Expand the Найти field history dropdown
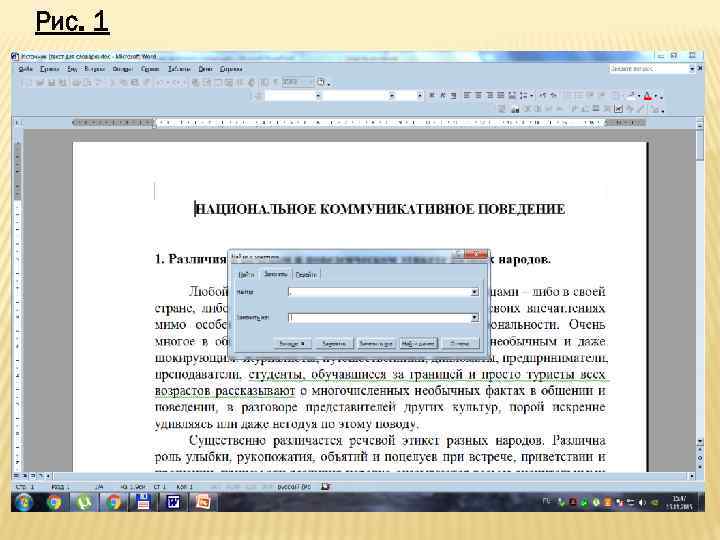 [x=475, y=292]
